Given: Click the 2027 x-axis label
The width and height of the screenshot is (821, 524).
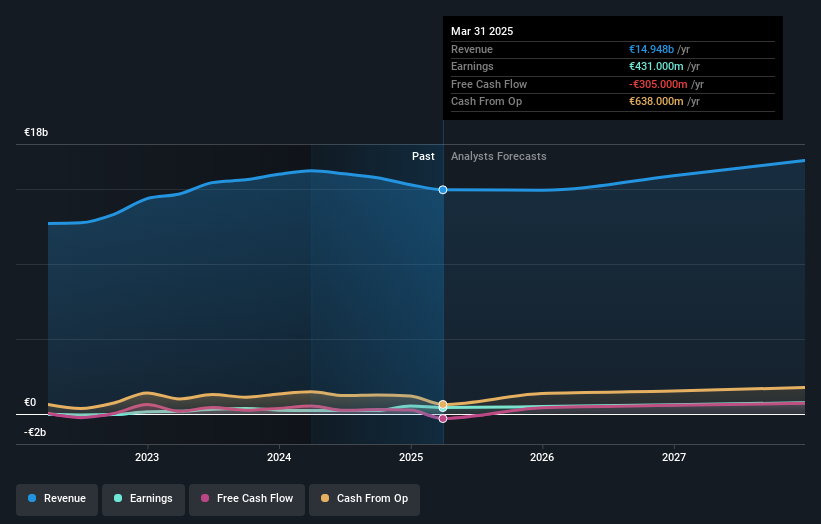Looking at the screenshot, I should pos(674,457).
